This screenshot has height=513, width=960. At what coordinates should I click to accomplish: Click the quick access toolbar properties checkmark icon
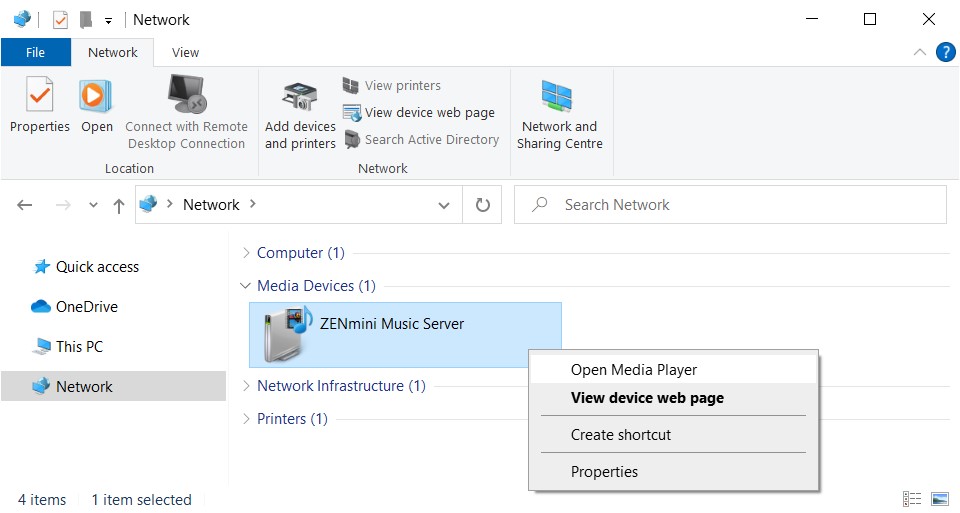(x=60, y=20)
